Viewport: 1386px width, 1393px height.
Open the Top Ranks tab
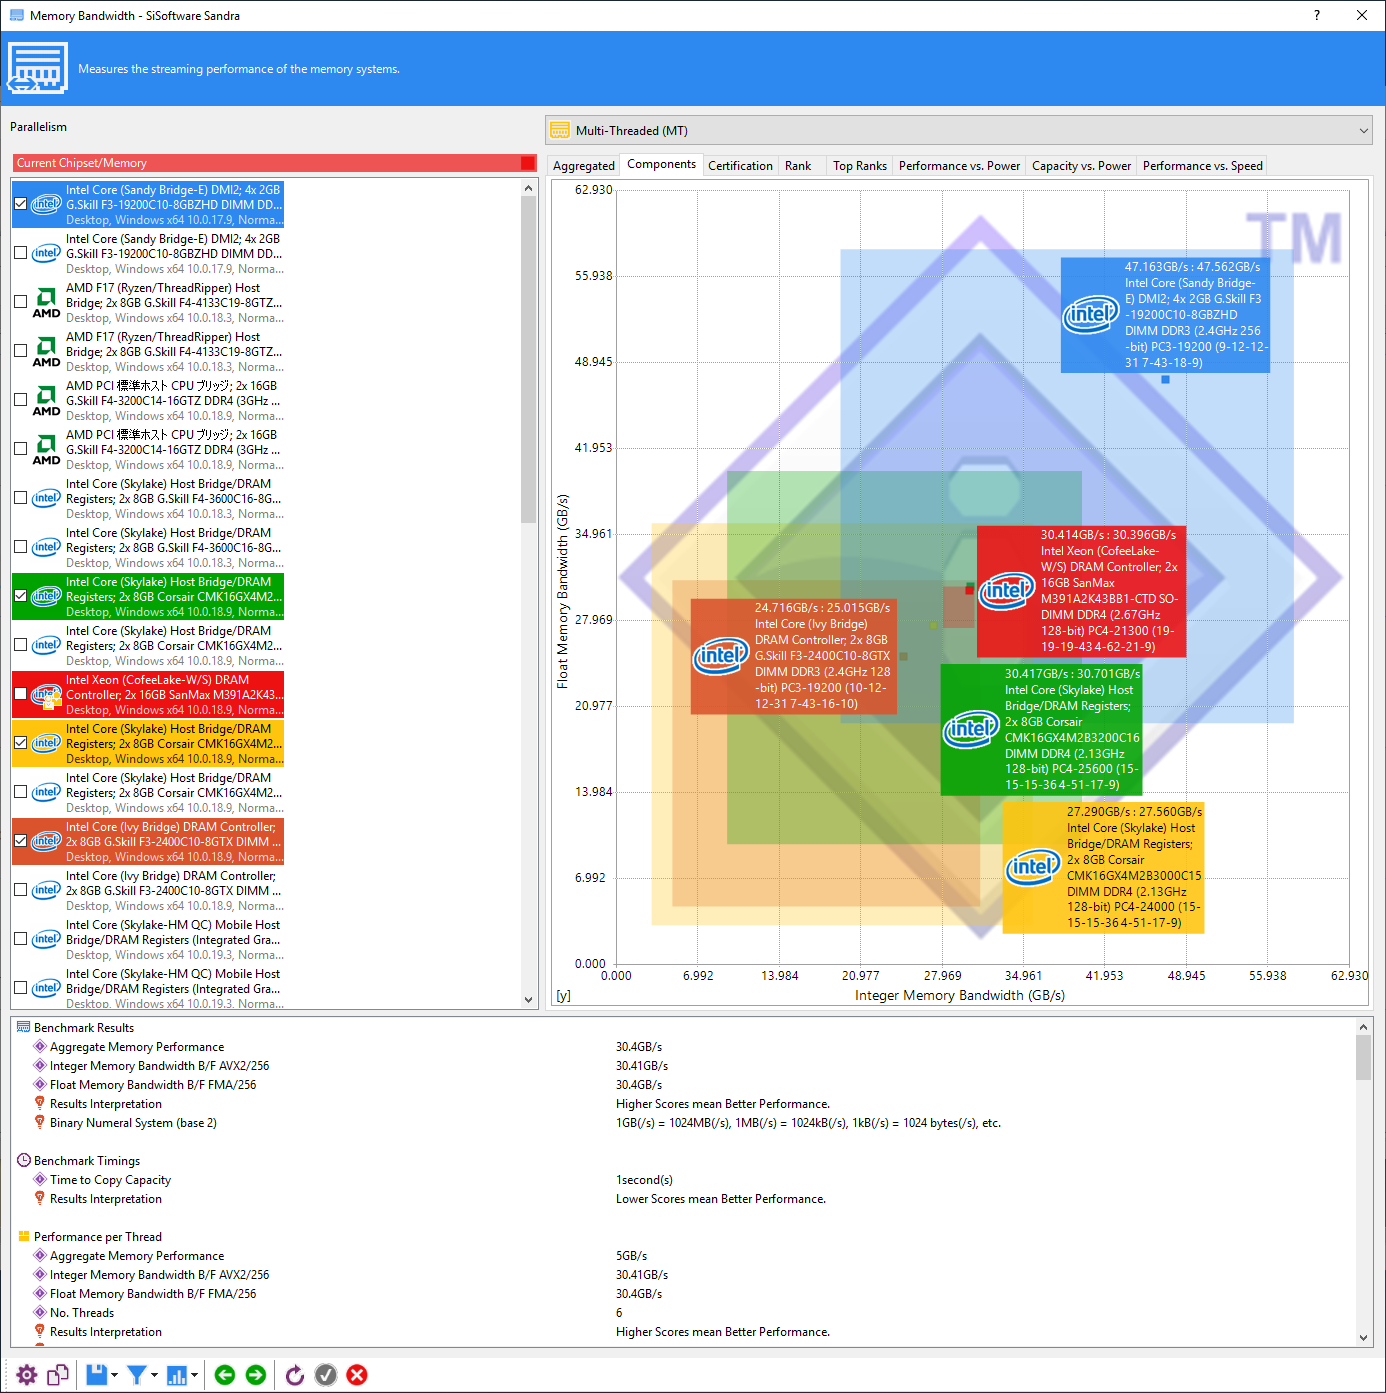point(860,166)
